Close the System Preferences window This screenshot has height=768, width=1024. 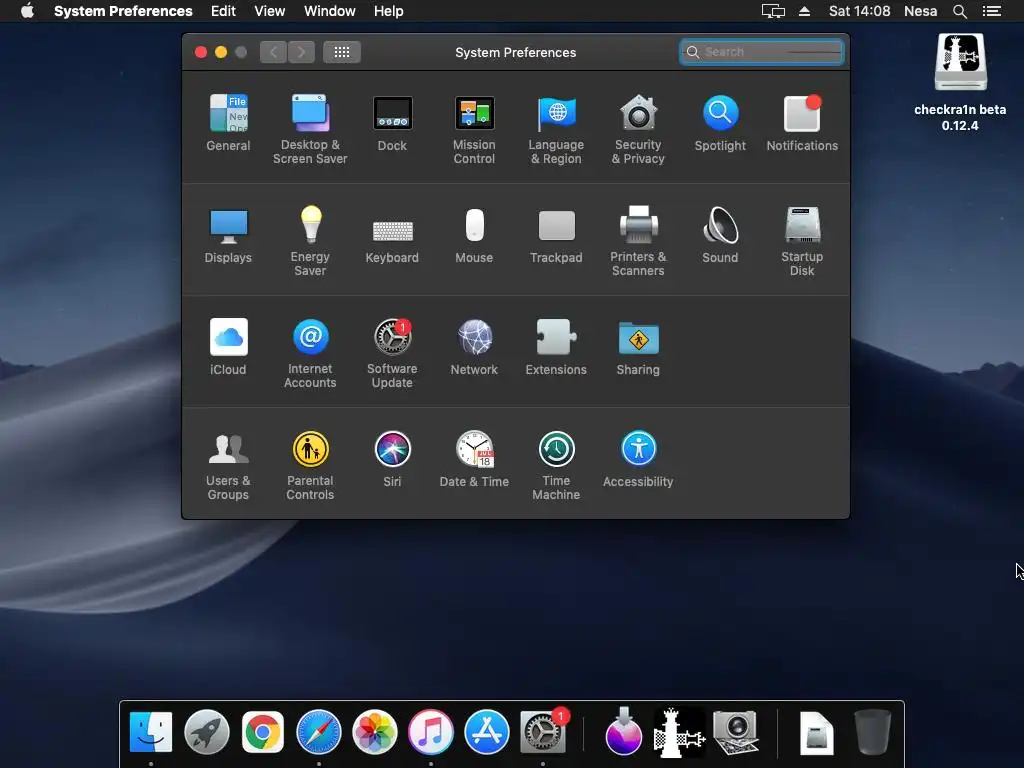(201, 52)
